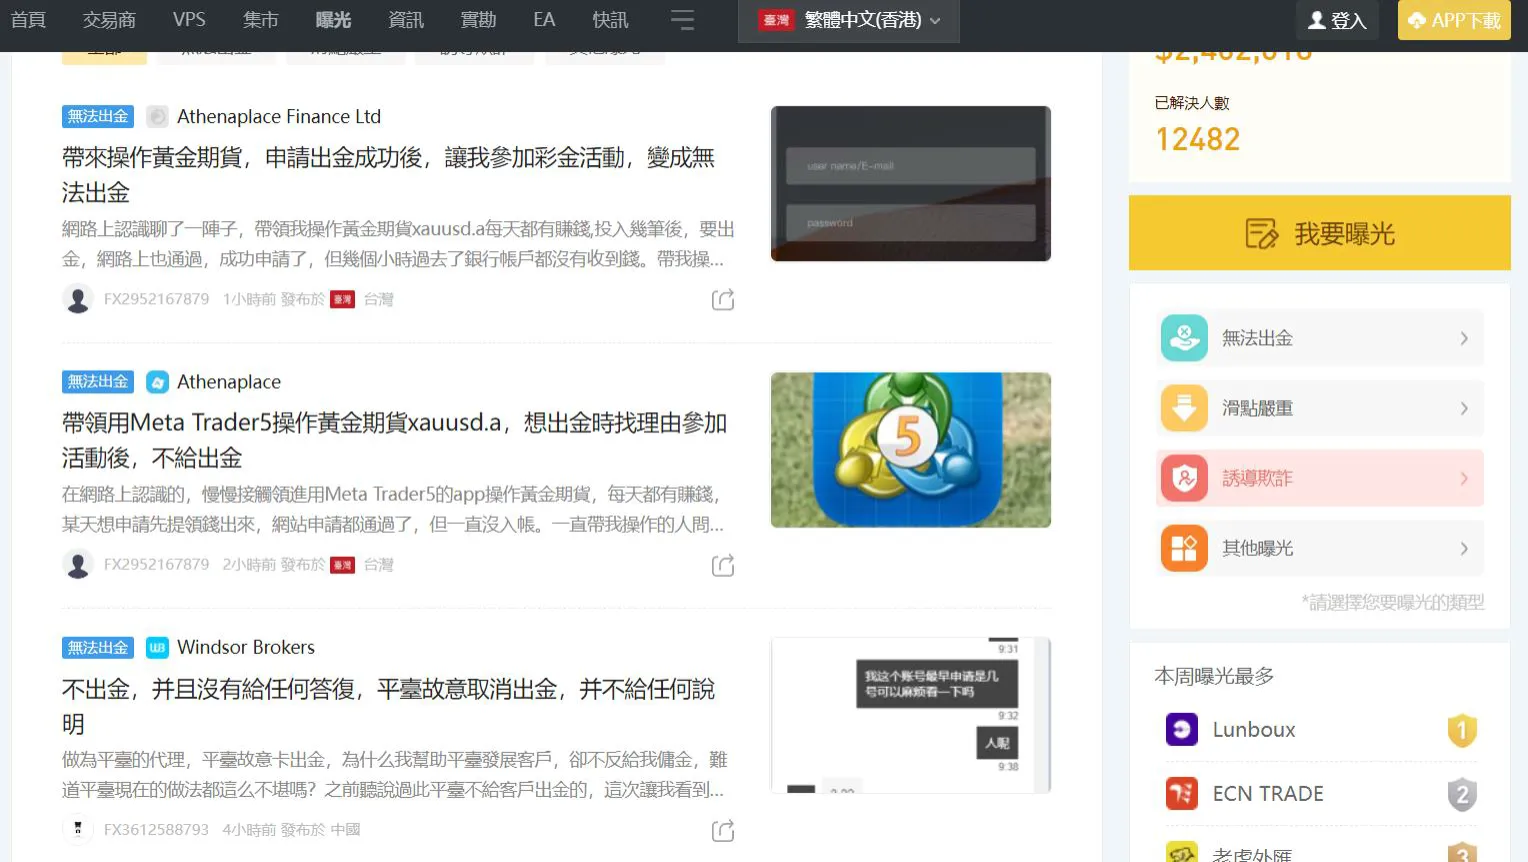
Task: Click the 誘導欺詐 red shield icon
Action: click(x=1184, y=478)
